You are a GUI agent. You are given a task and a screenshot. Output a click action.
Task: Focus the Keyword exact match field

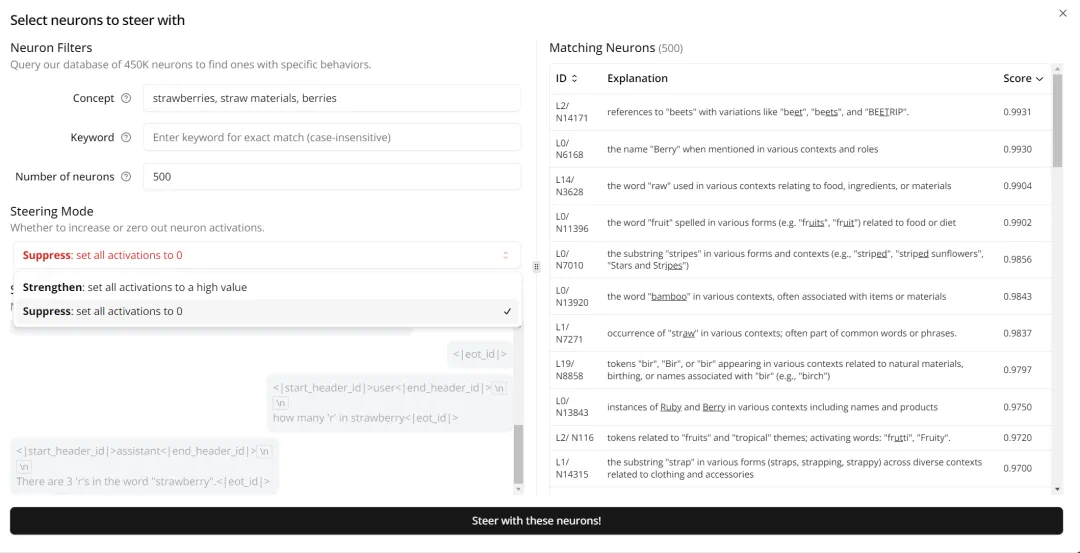point(331,137)
